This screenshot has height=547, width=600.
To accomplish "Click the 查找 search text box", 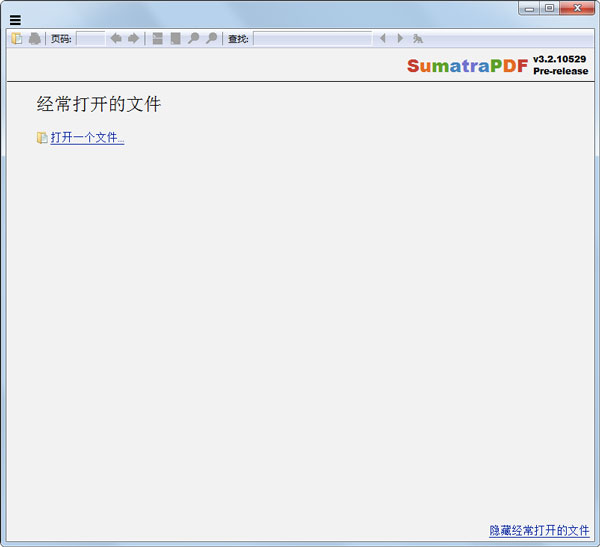I will point(312,39).
